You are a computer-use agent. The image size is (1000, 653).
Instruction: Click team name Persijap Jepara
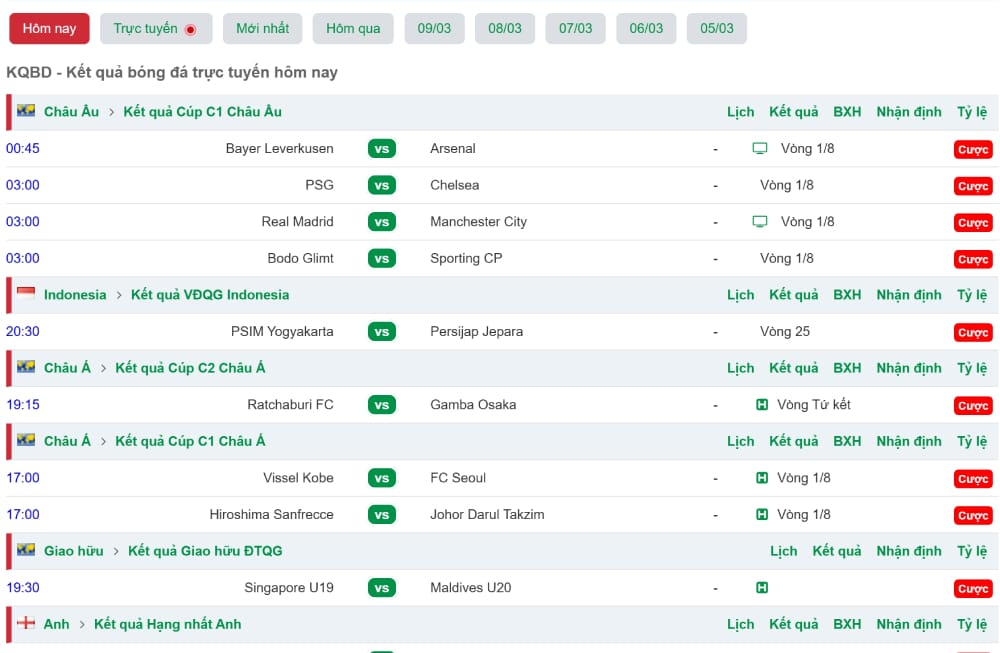476,332
